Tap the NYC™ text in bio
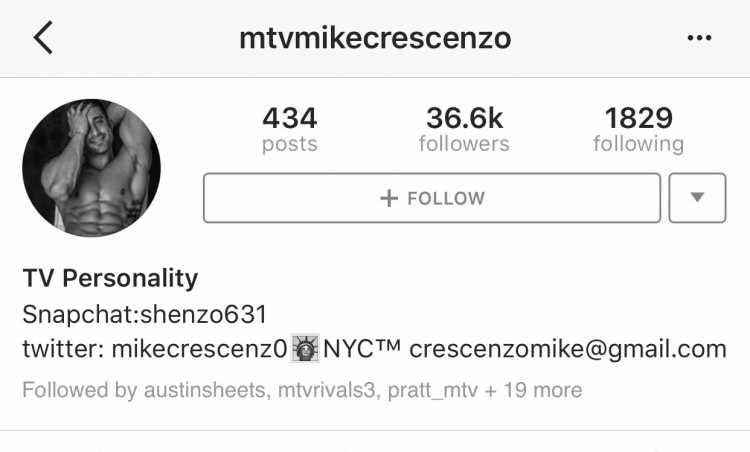 point(362,349)
